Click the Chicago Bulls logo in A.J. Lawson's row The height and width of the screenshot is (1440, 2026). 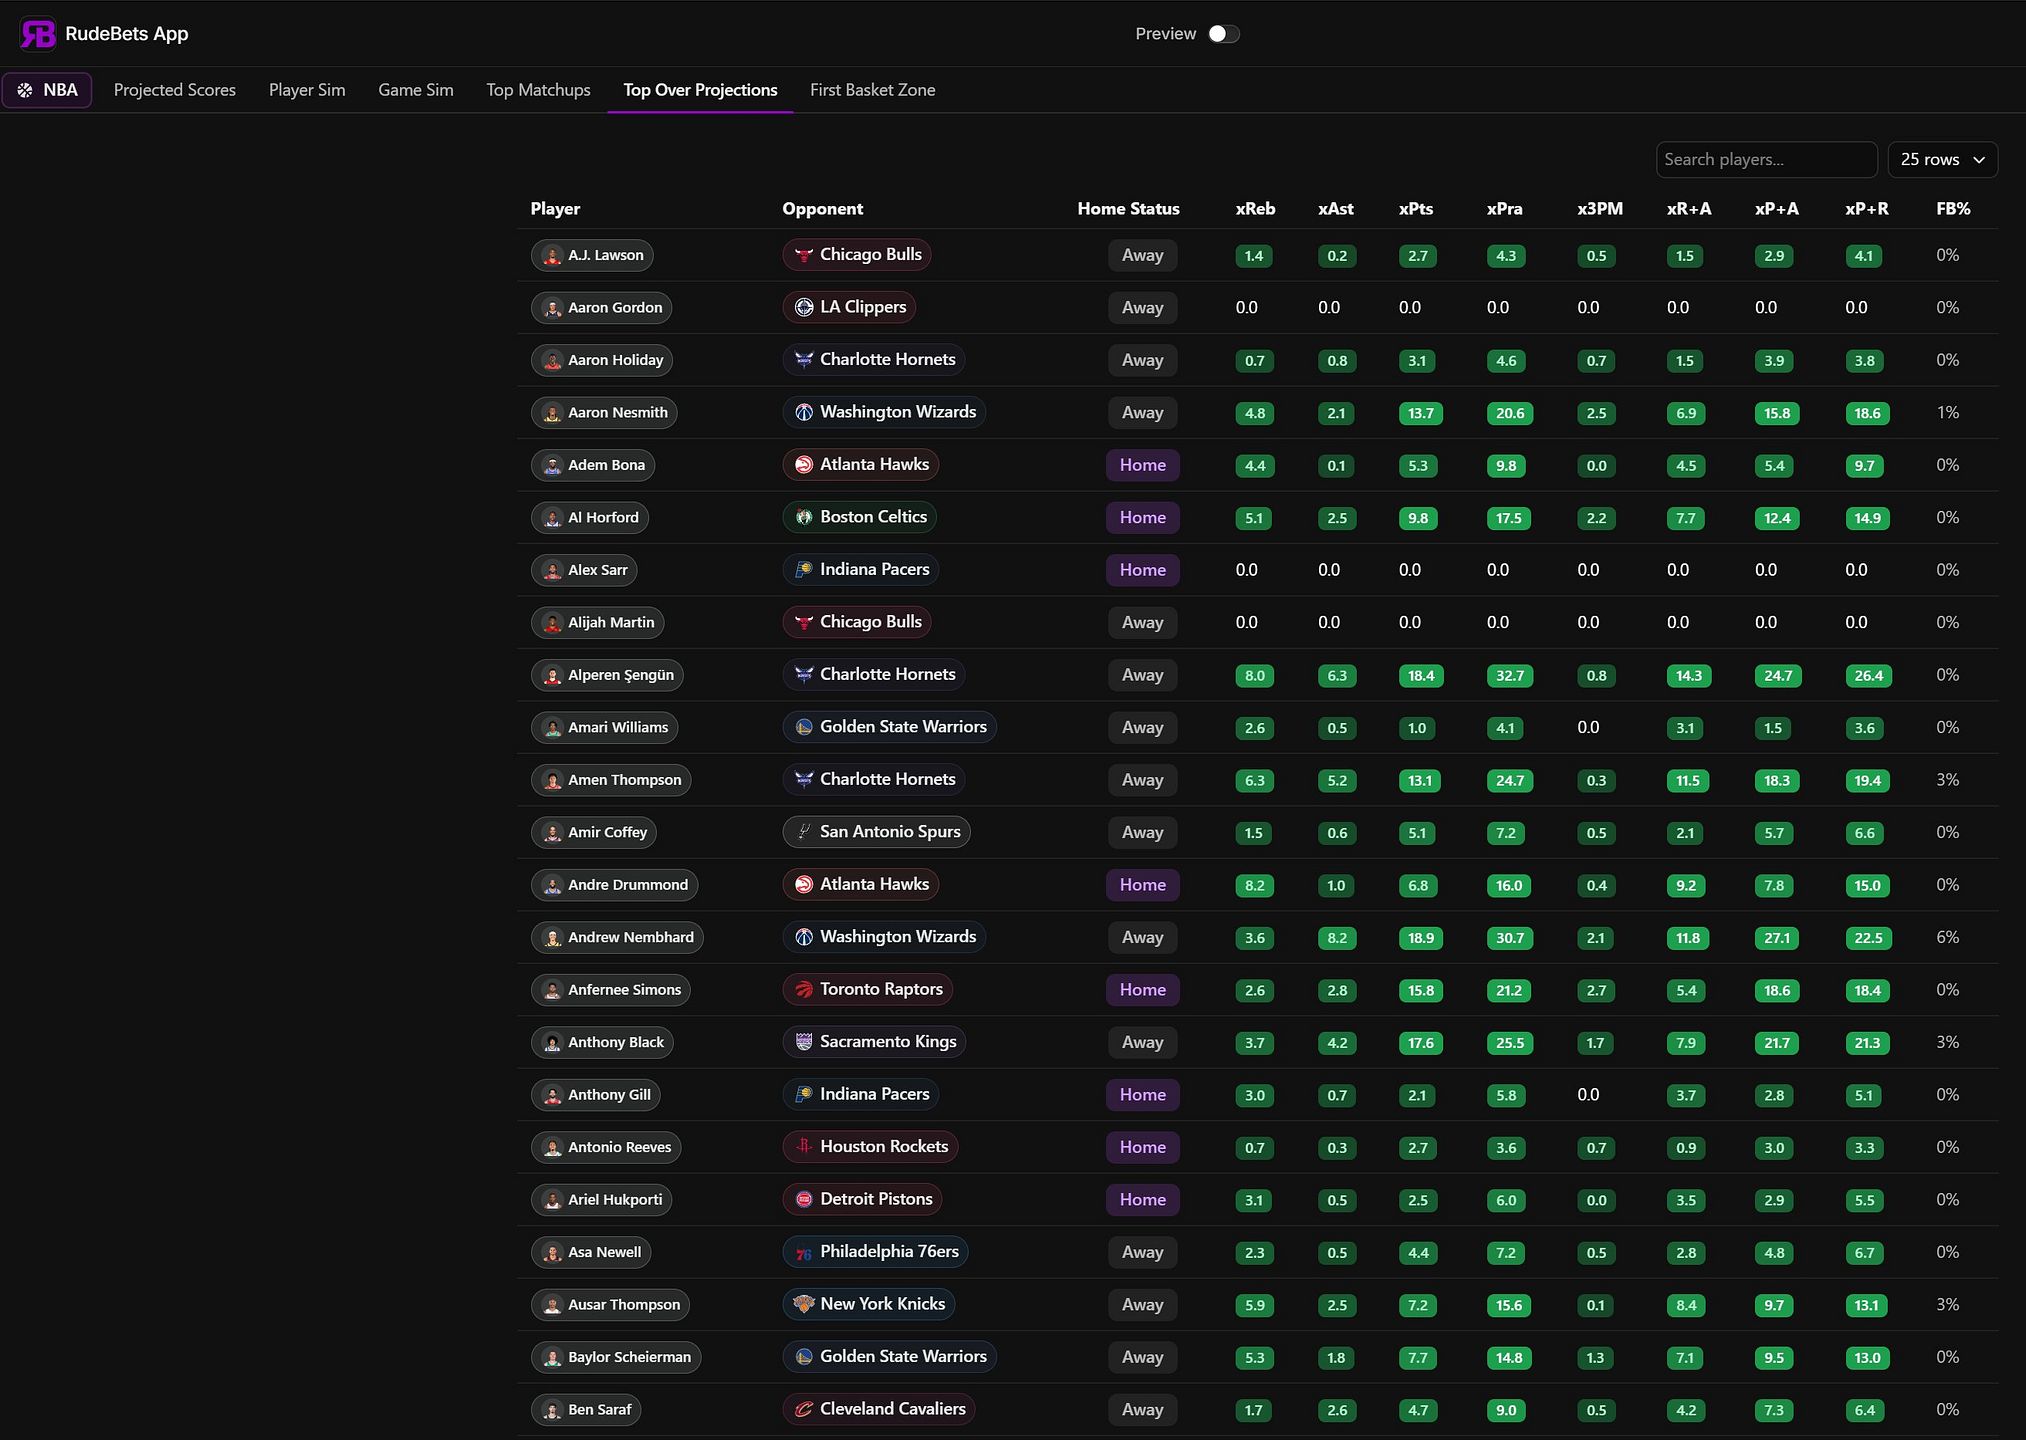[804, 255]
